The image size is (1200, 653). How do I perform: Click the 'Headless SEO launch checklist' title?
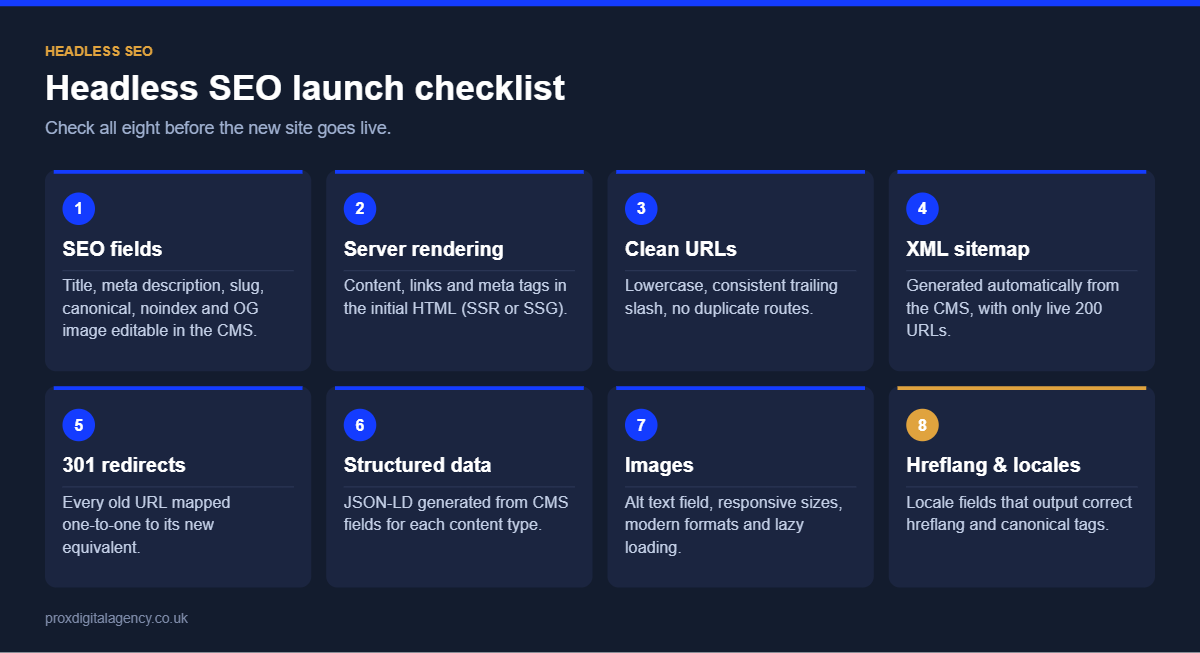point(305,88)
